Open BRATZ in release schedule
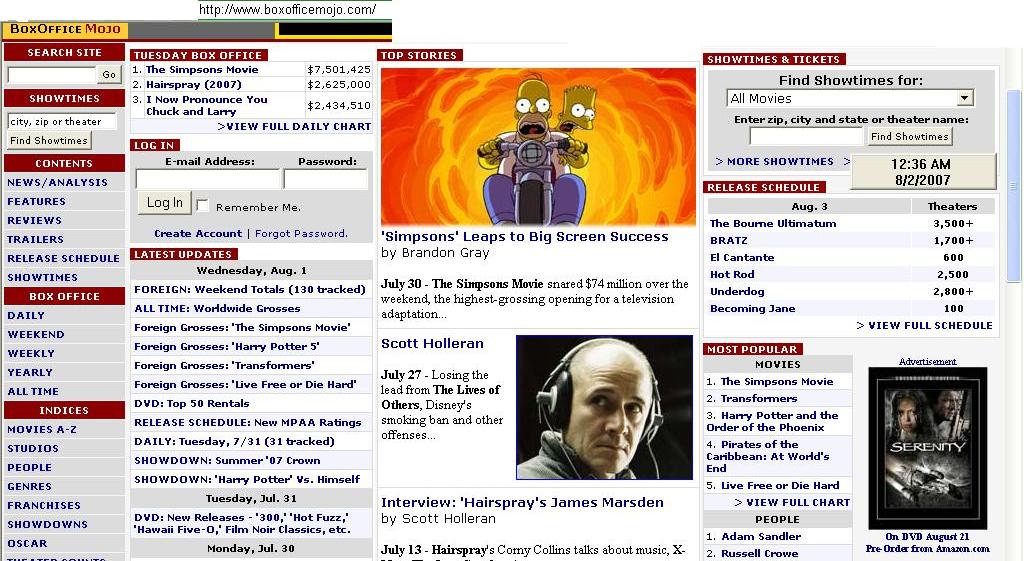Screen dimensions: 1024x561 tap(729, 240)
